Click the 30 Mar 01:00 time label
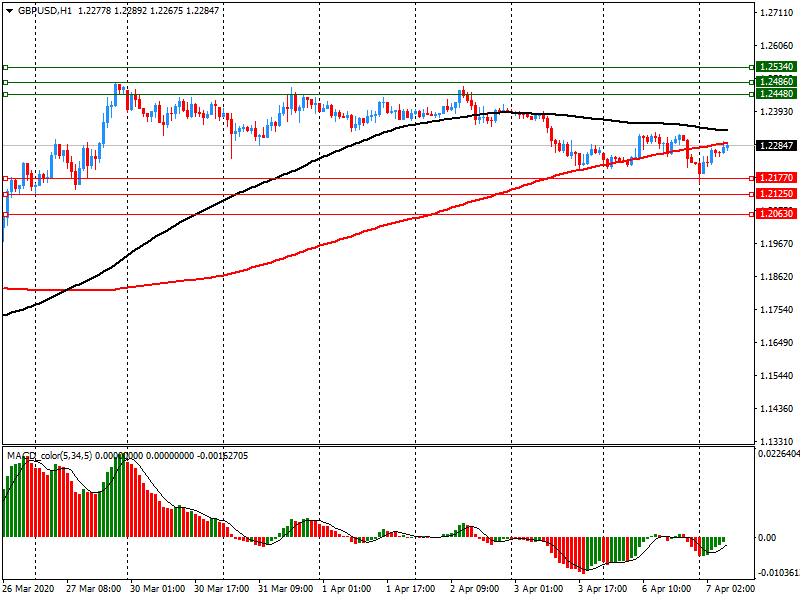Viewport: 800px width, 600px height. tap(157, 589)
